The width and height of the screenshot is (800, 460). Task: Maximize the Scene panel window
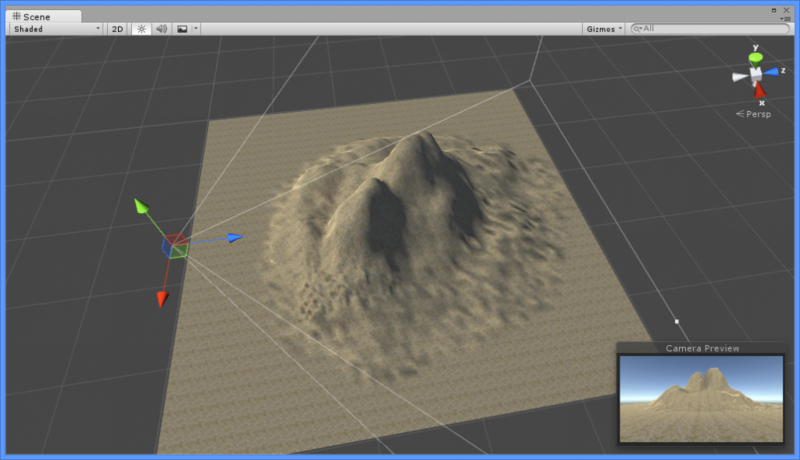pyautogui.click(x=774, y=10)
